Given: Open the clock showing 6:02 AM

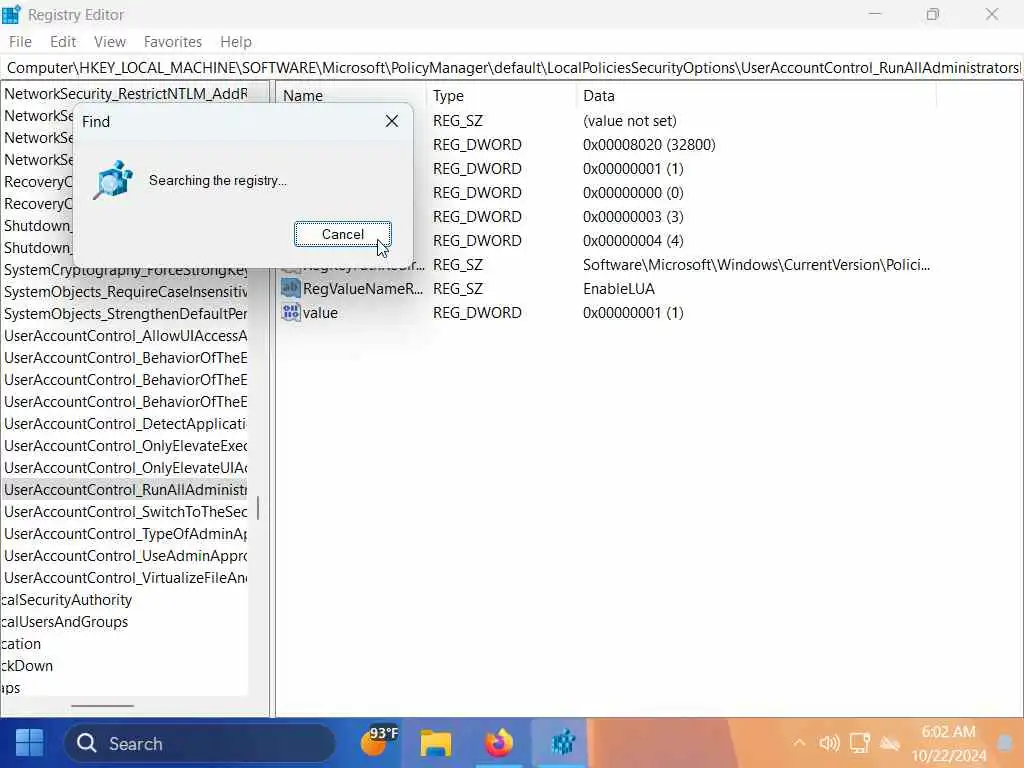Looking at the screenshot, I should 949,744.
